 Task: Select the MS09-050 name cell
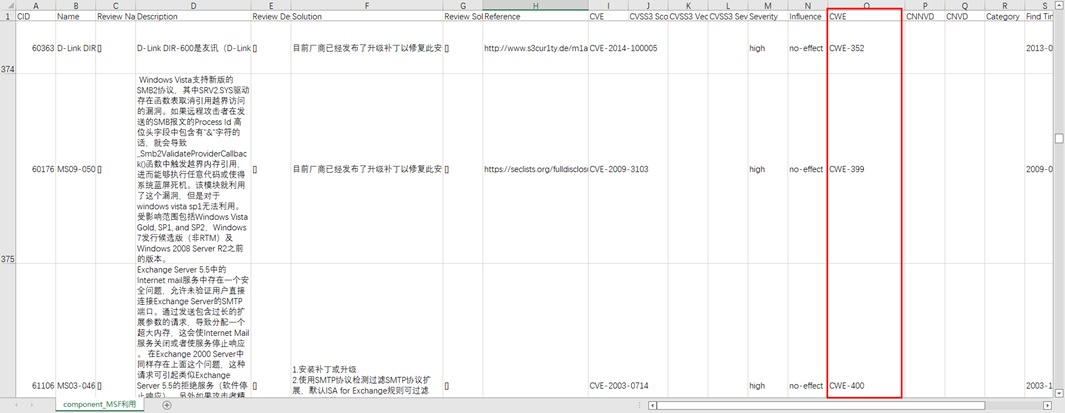pos(75,168)
